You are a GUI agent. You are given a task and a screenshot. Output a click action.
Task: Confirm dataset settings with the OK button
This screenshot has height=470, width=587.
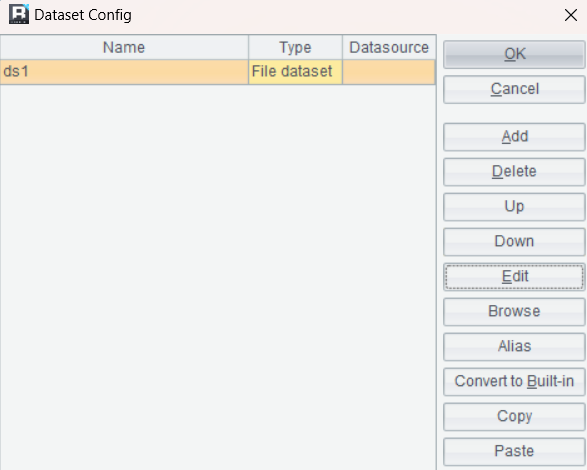click(514, 54)
